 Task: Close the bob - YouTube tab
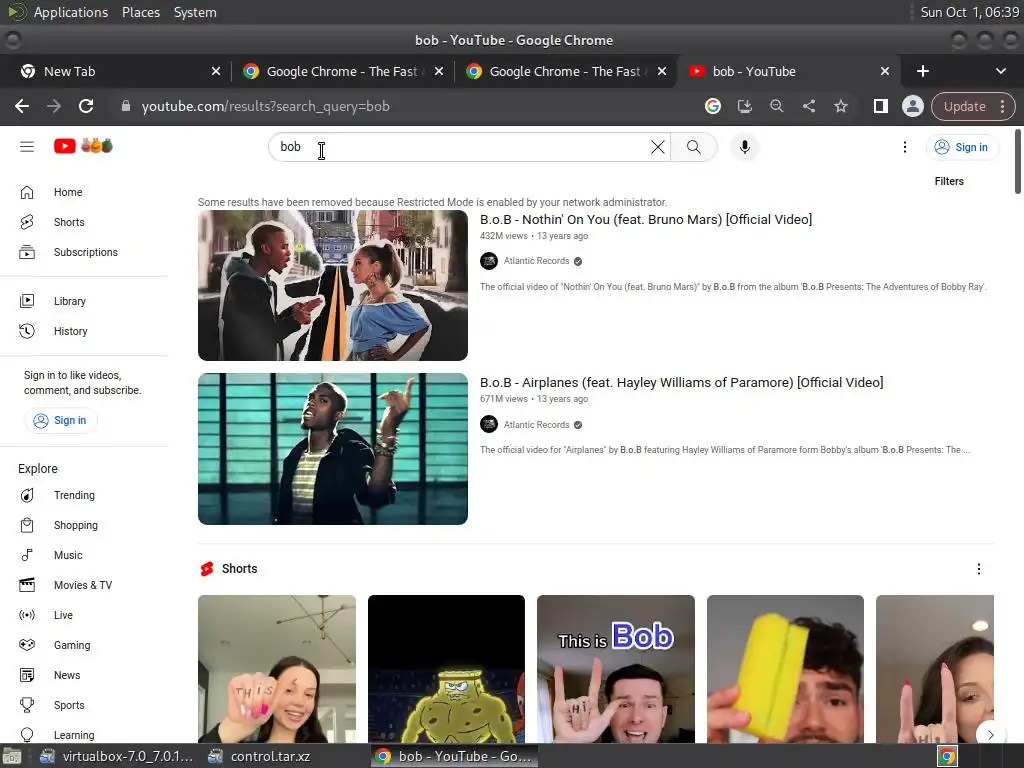[x=884, y=71]
